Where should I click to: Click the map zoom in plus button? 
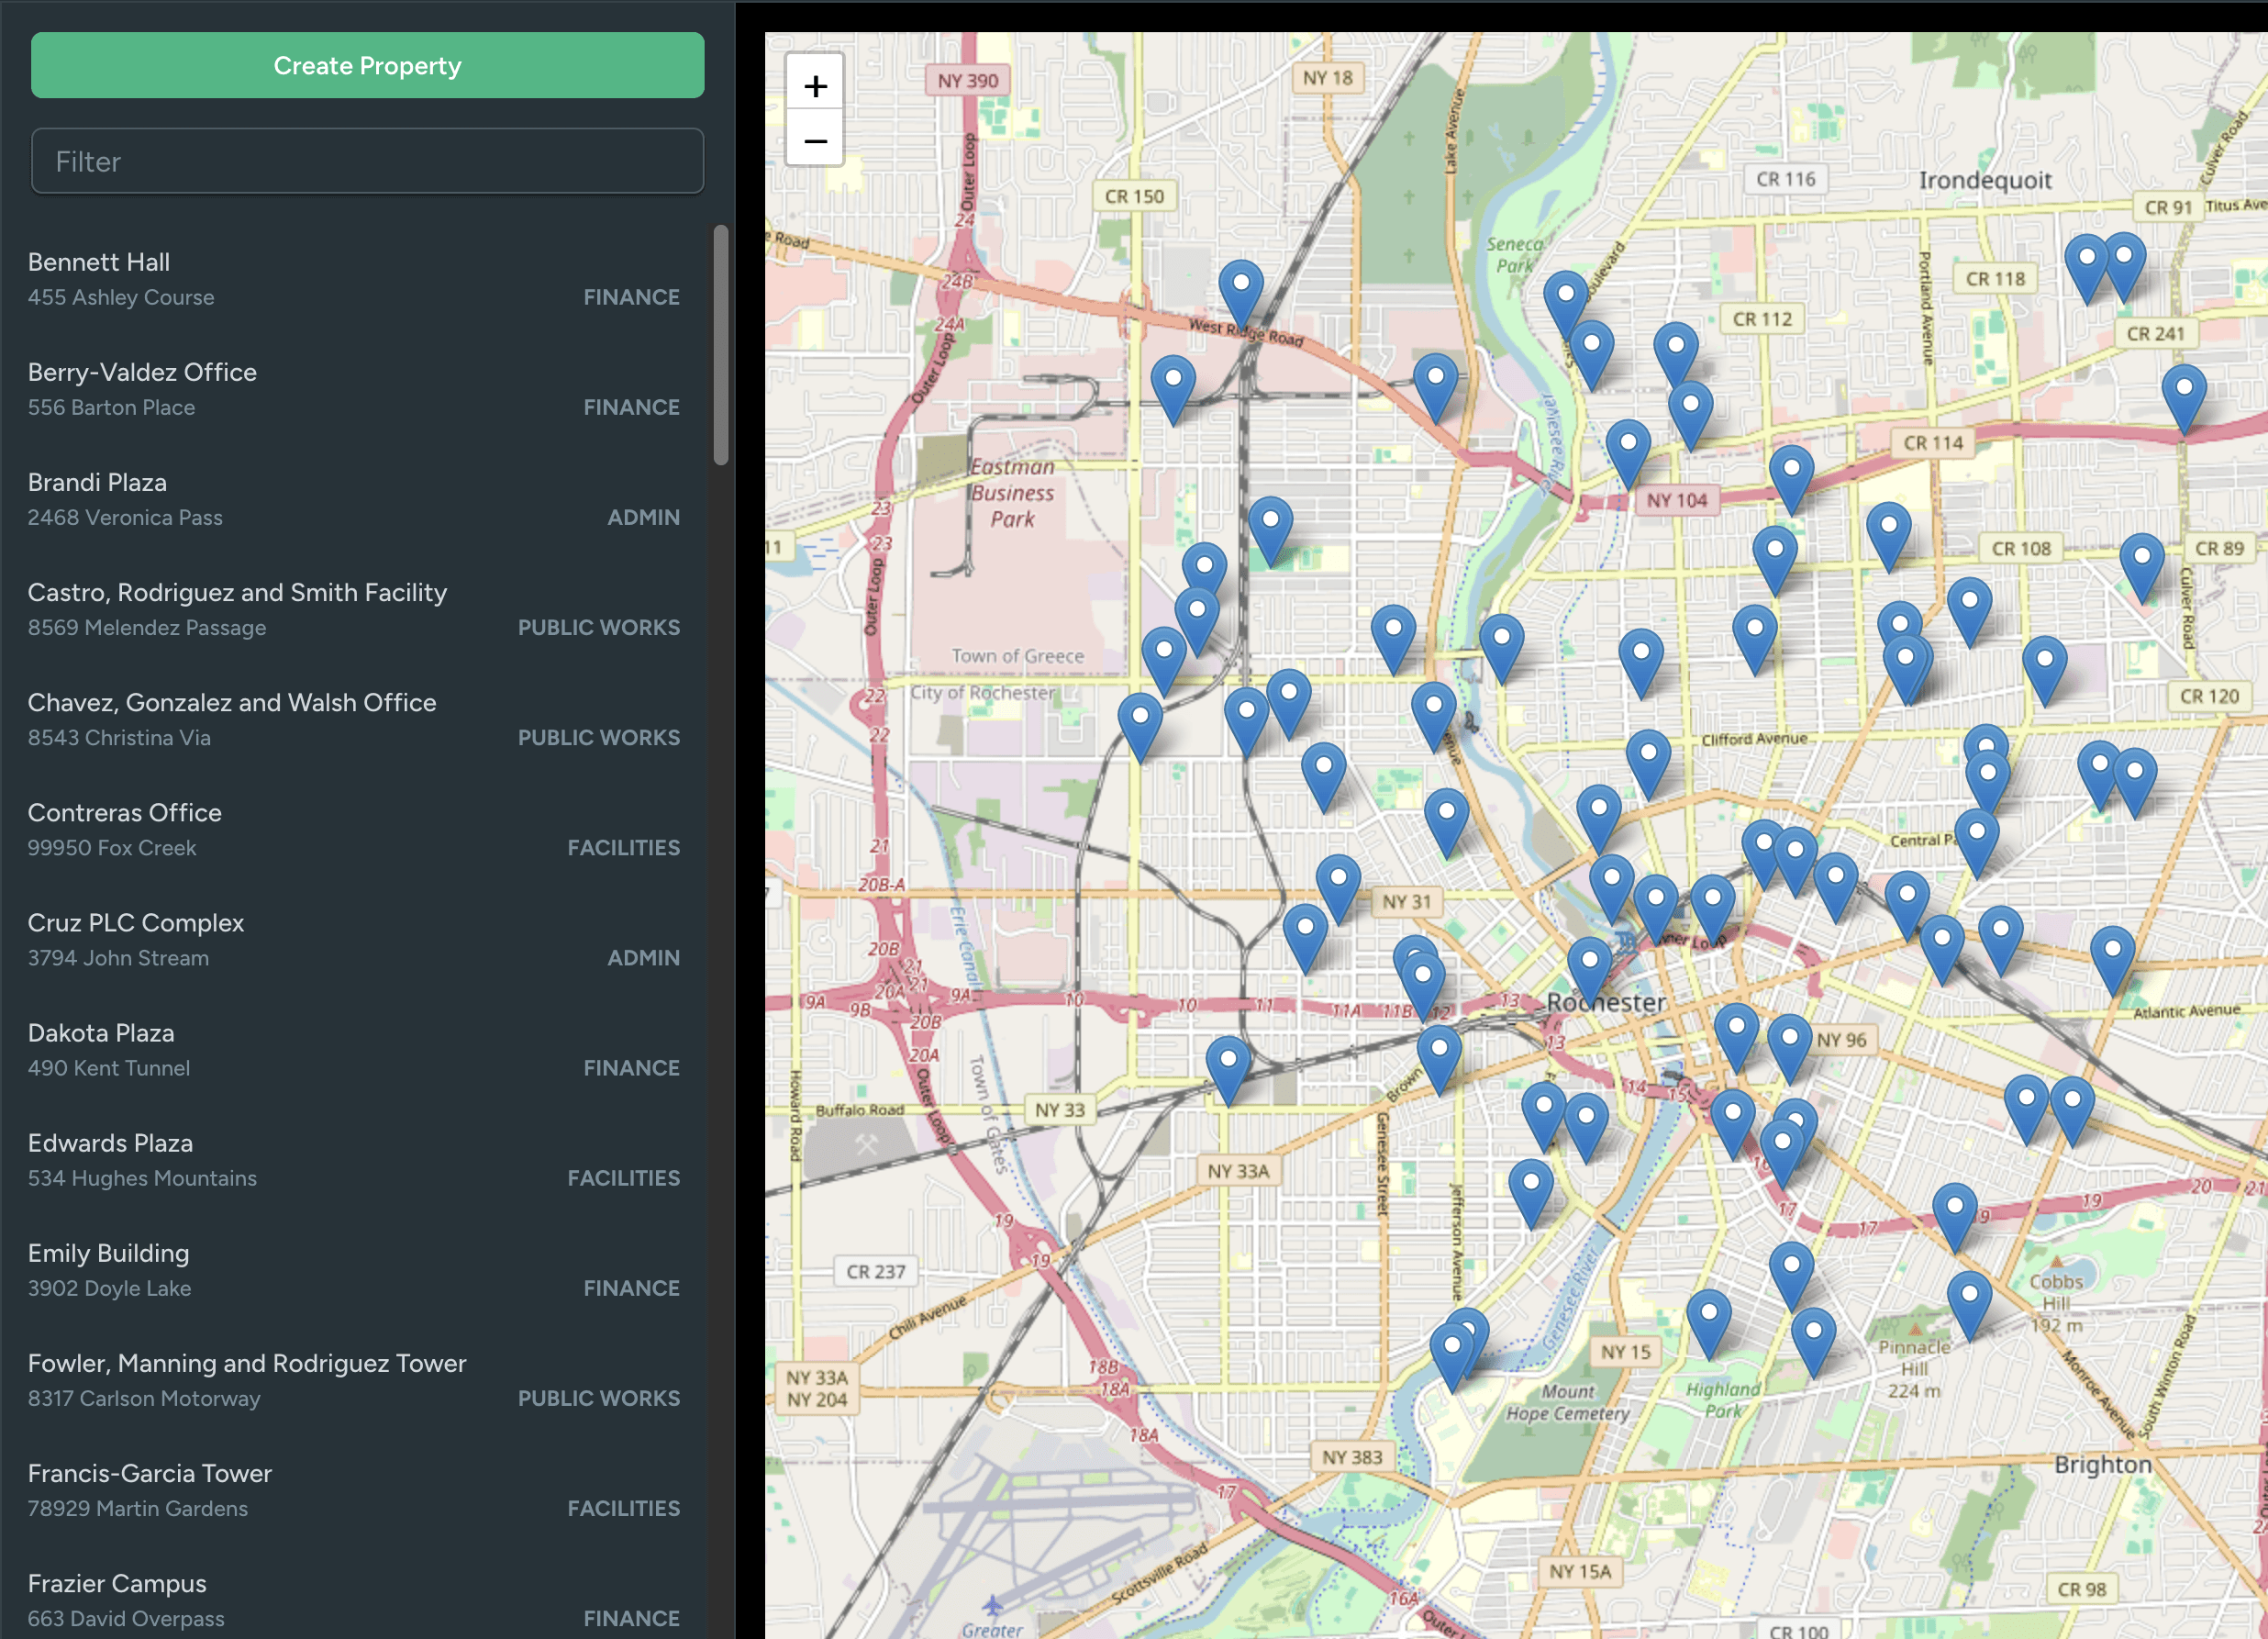(815, 86)
